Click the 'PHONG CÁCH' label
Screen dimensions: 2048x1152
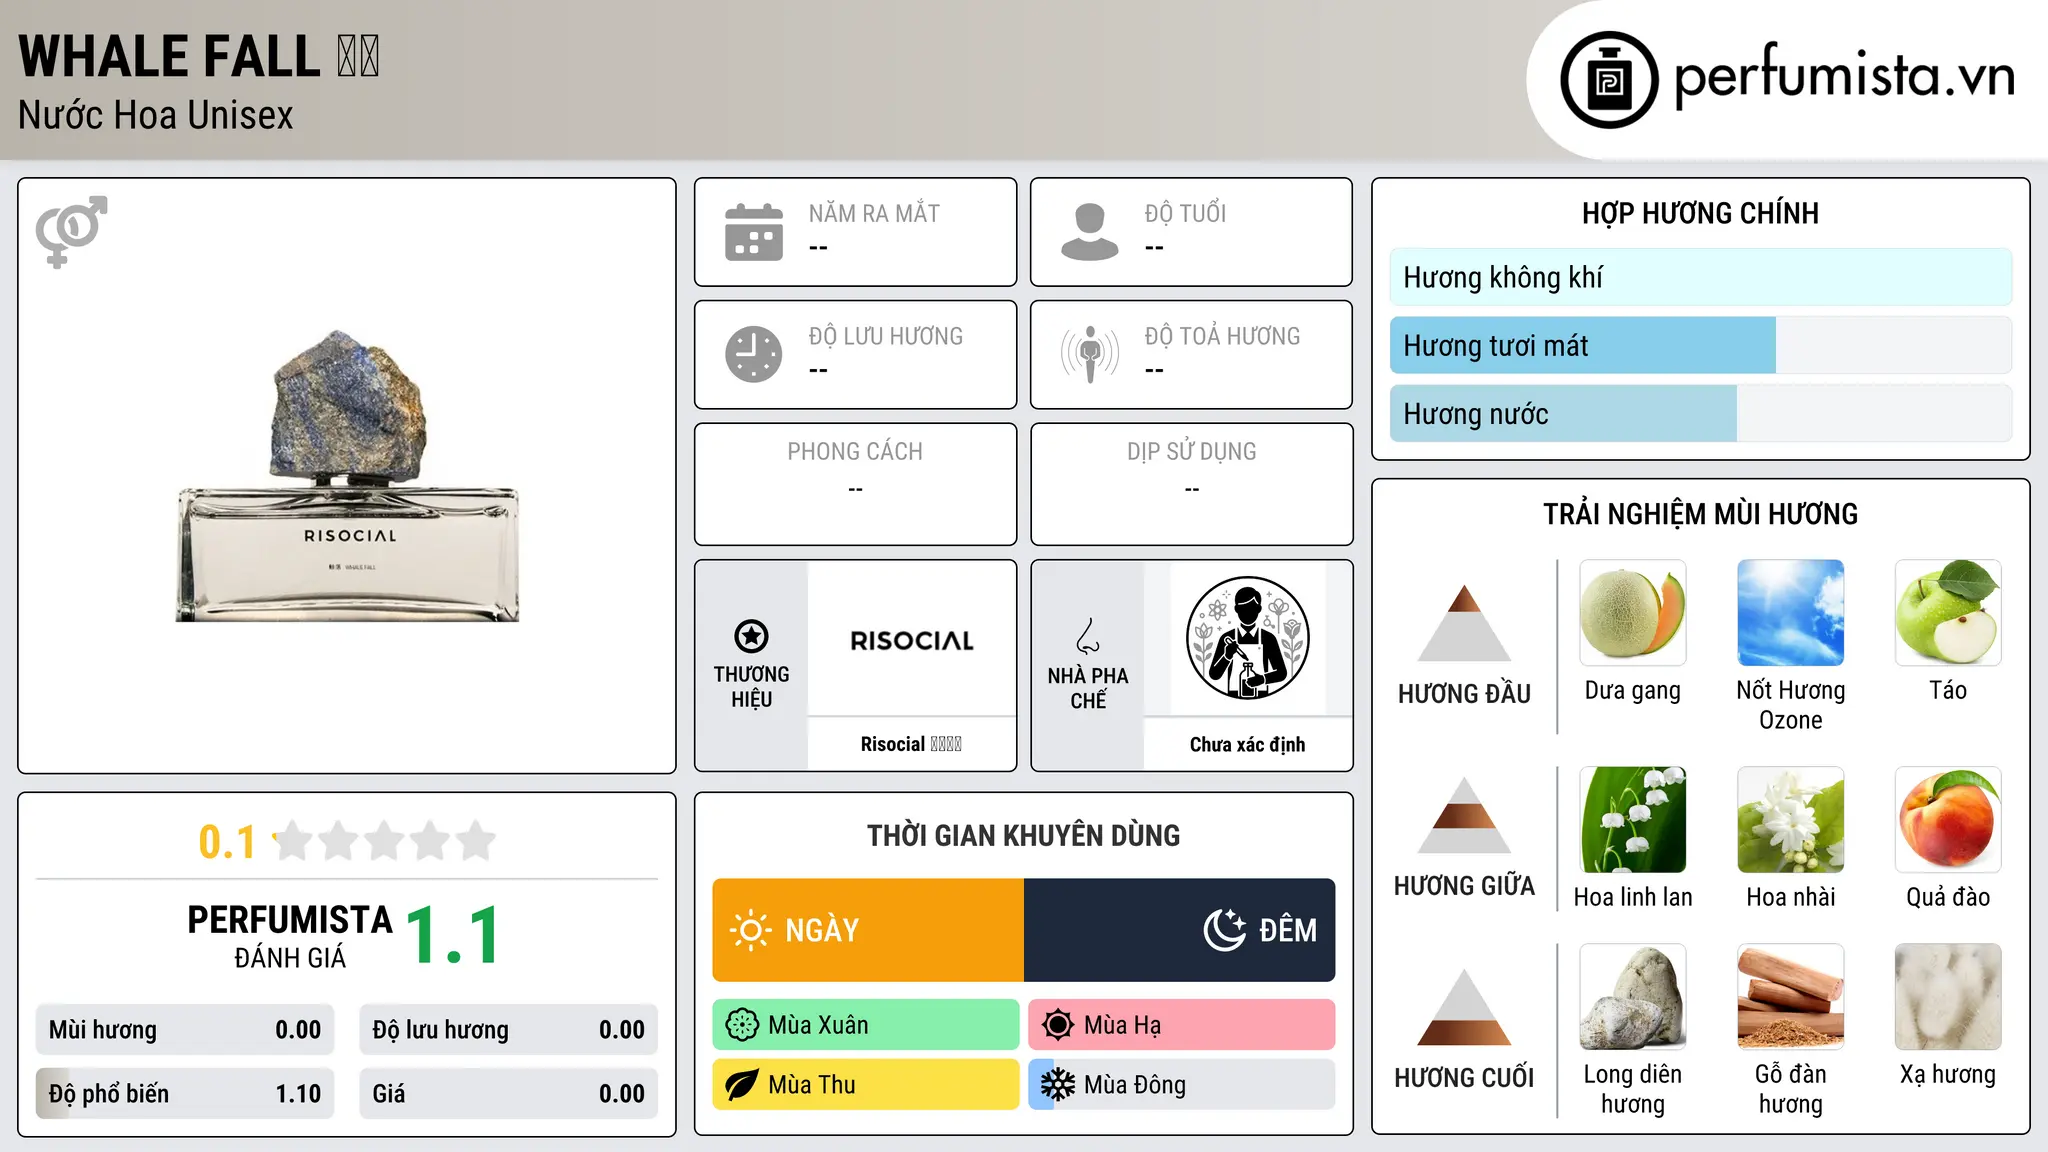coord(855,452)
